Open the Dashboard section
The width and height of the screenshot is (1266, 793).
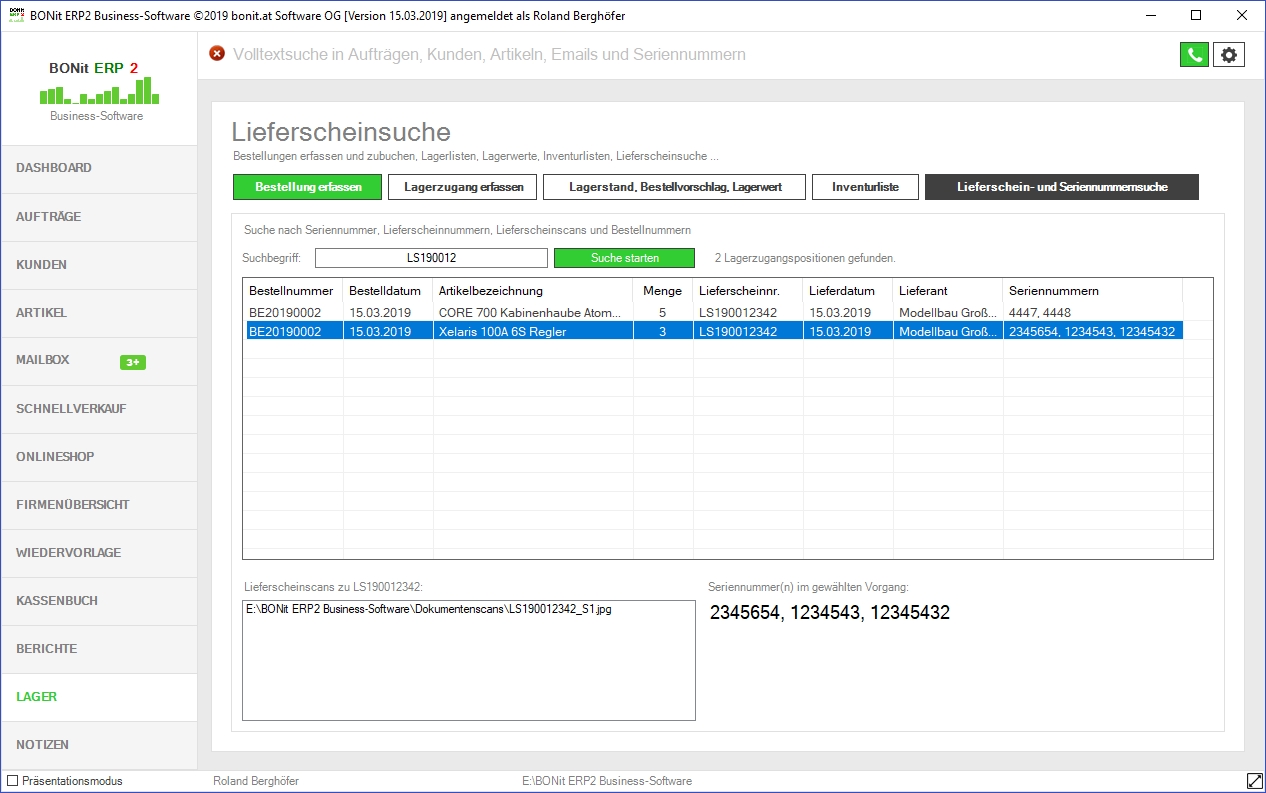[x=98, y=168]
